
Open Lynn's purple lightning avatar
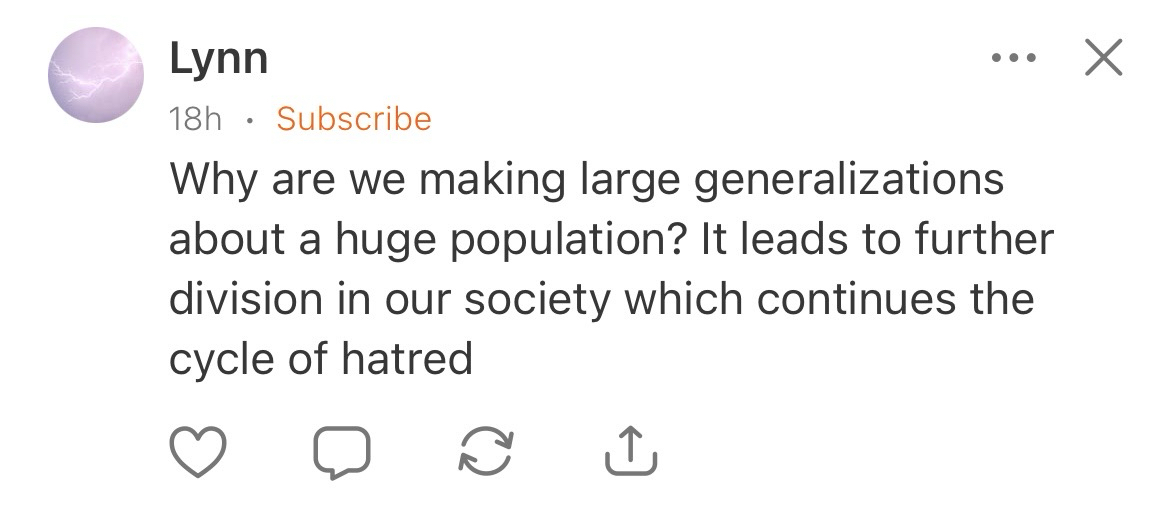tap(97, 75)
